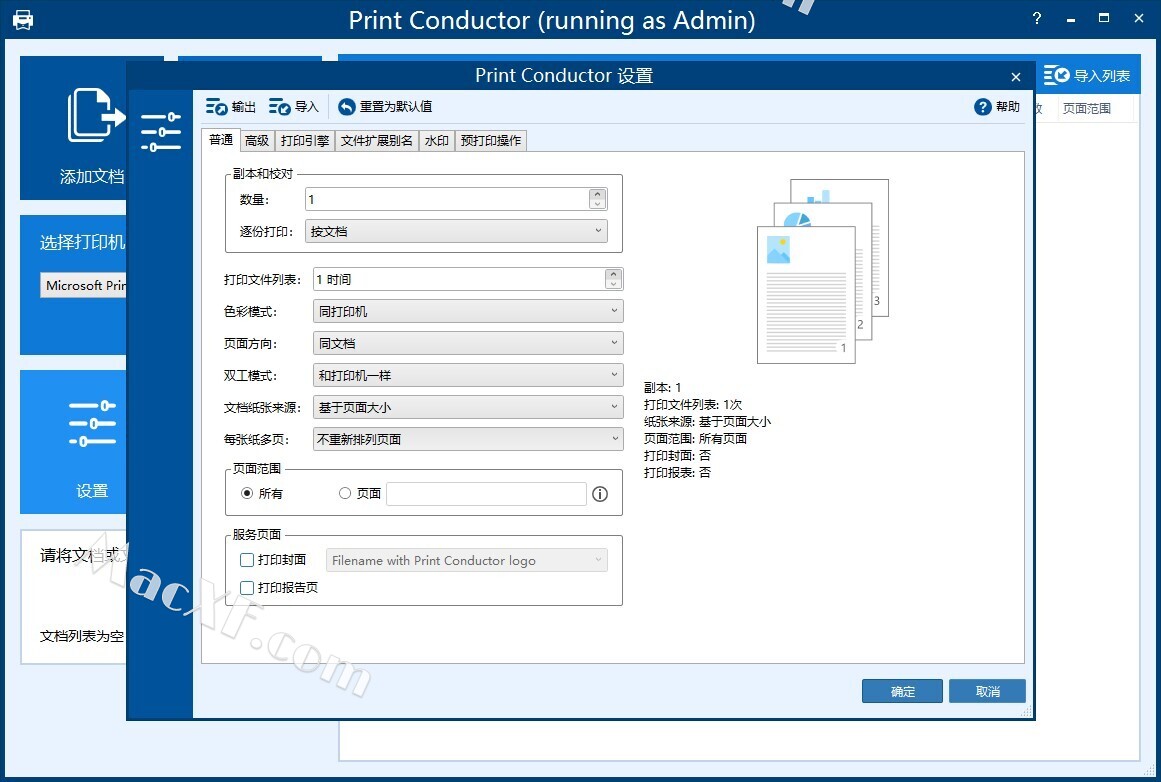Image resolution: width=1161 pixels, height=782 pixels.
Task: Open the 逐份打印 dropdown
Action: (x=456, y=231)
